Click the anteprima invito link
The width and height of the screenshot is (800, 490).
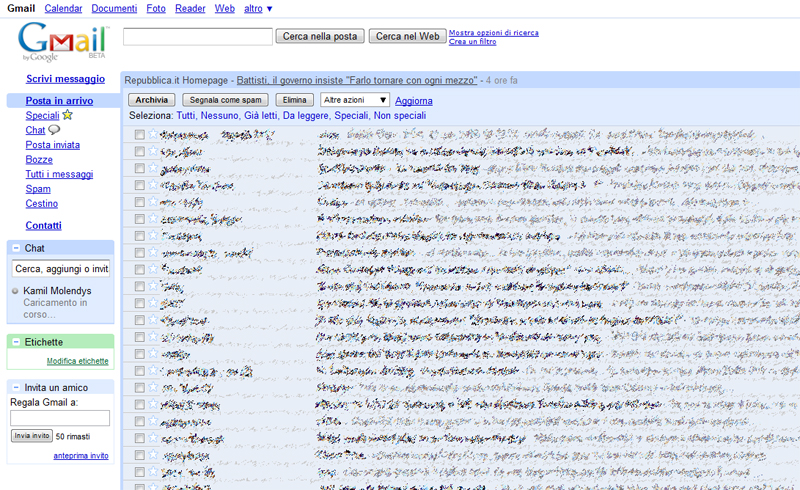pyautogui.click(x=81, y=456)
